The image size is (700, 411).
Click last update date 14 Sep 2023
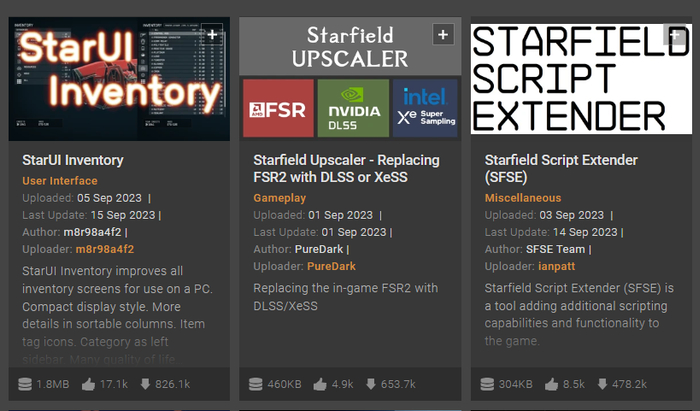(585, 232)
